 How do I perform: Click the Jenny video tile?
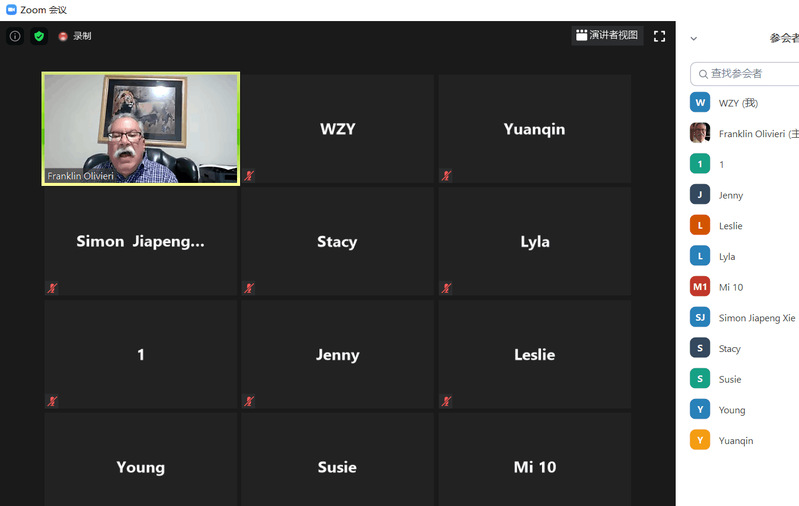(337, 354)
